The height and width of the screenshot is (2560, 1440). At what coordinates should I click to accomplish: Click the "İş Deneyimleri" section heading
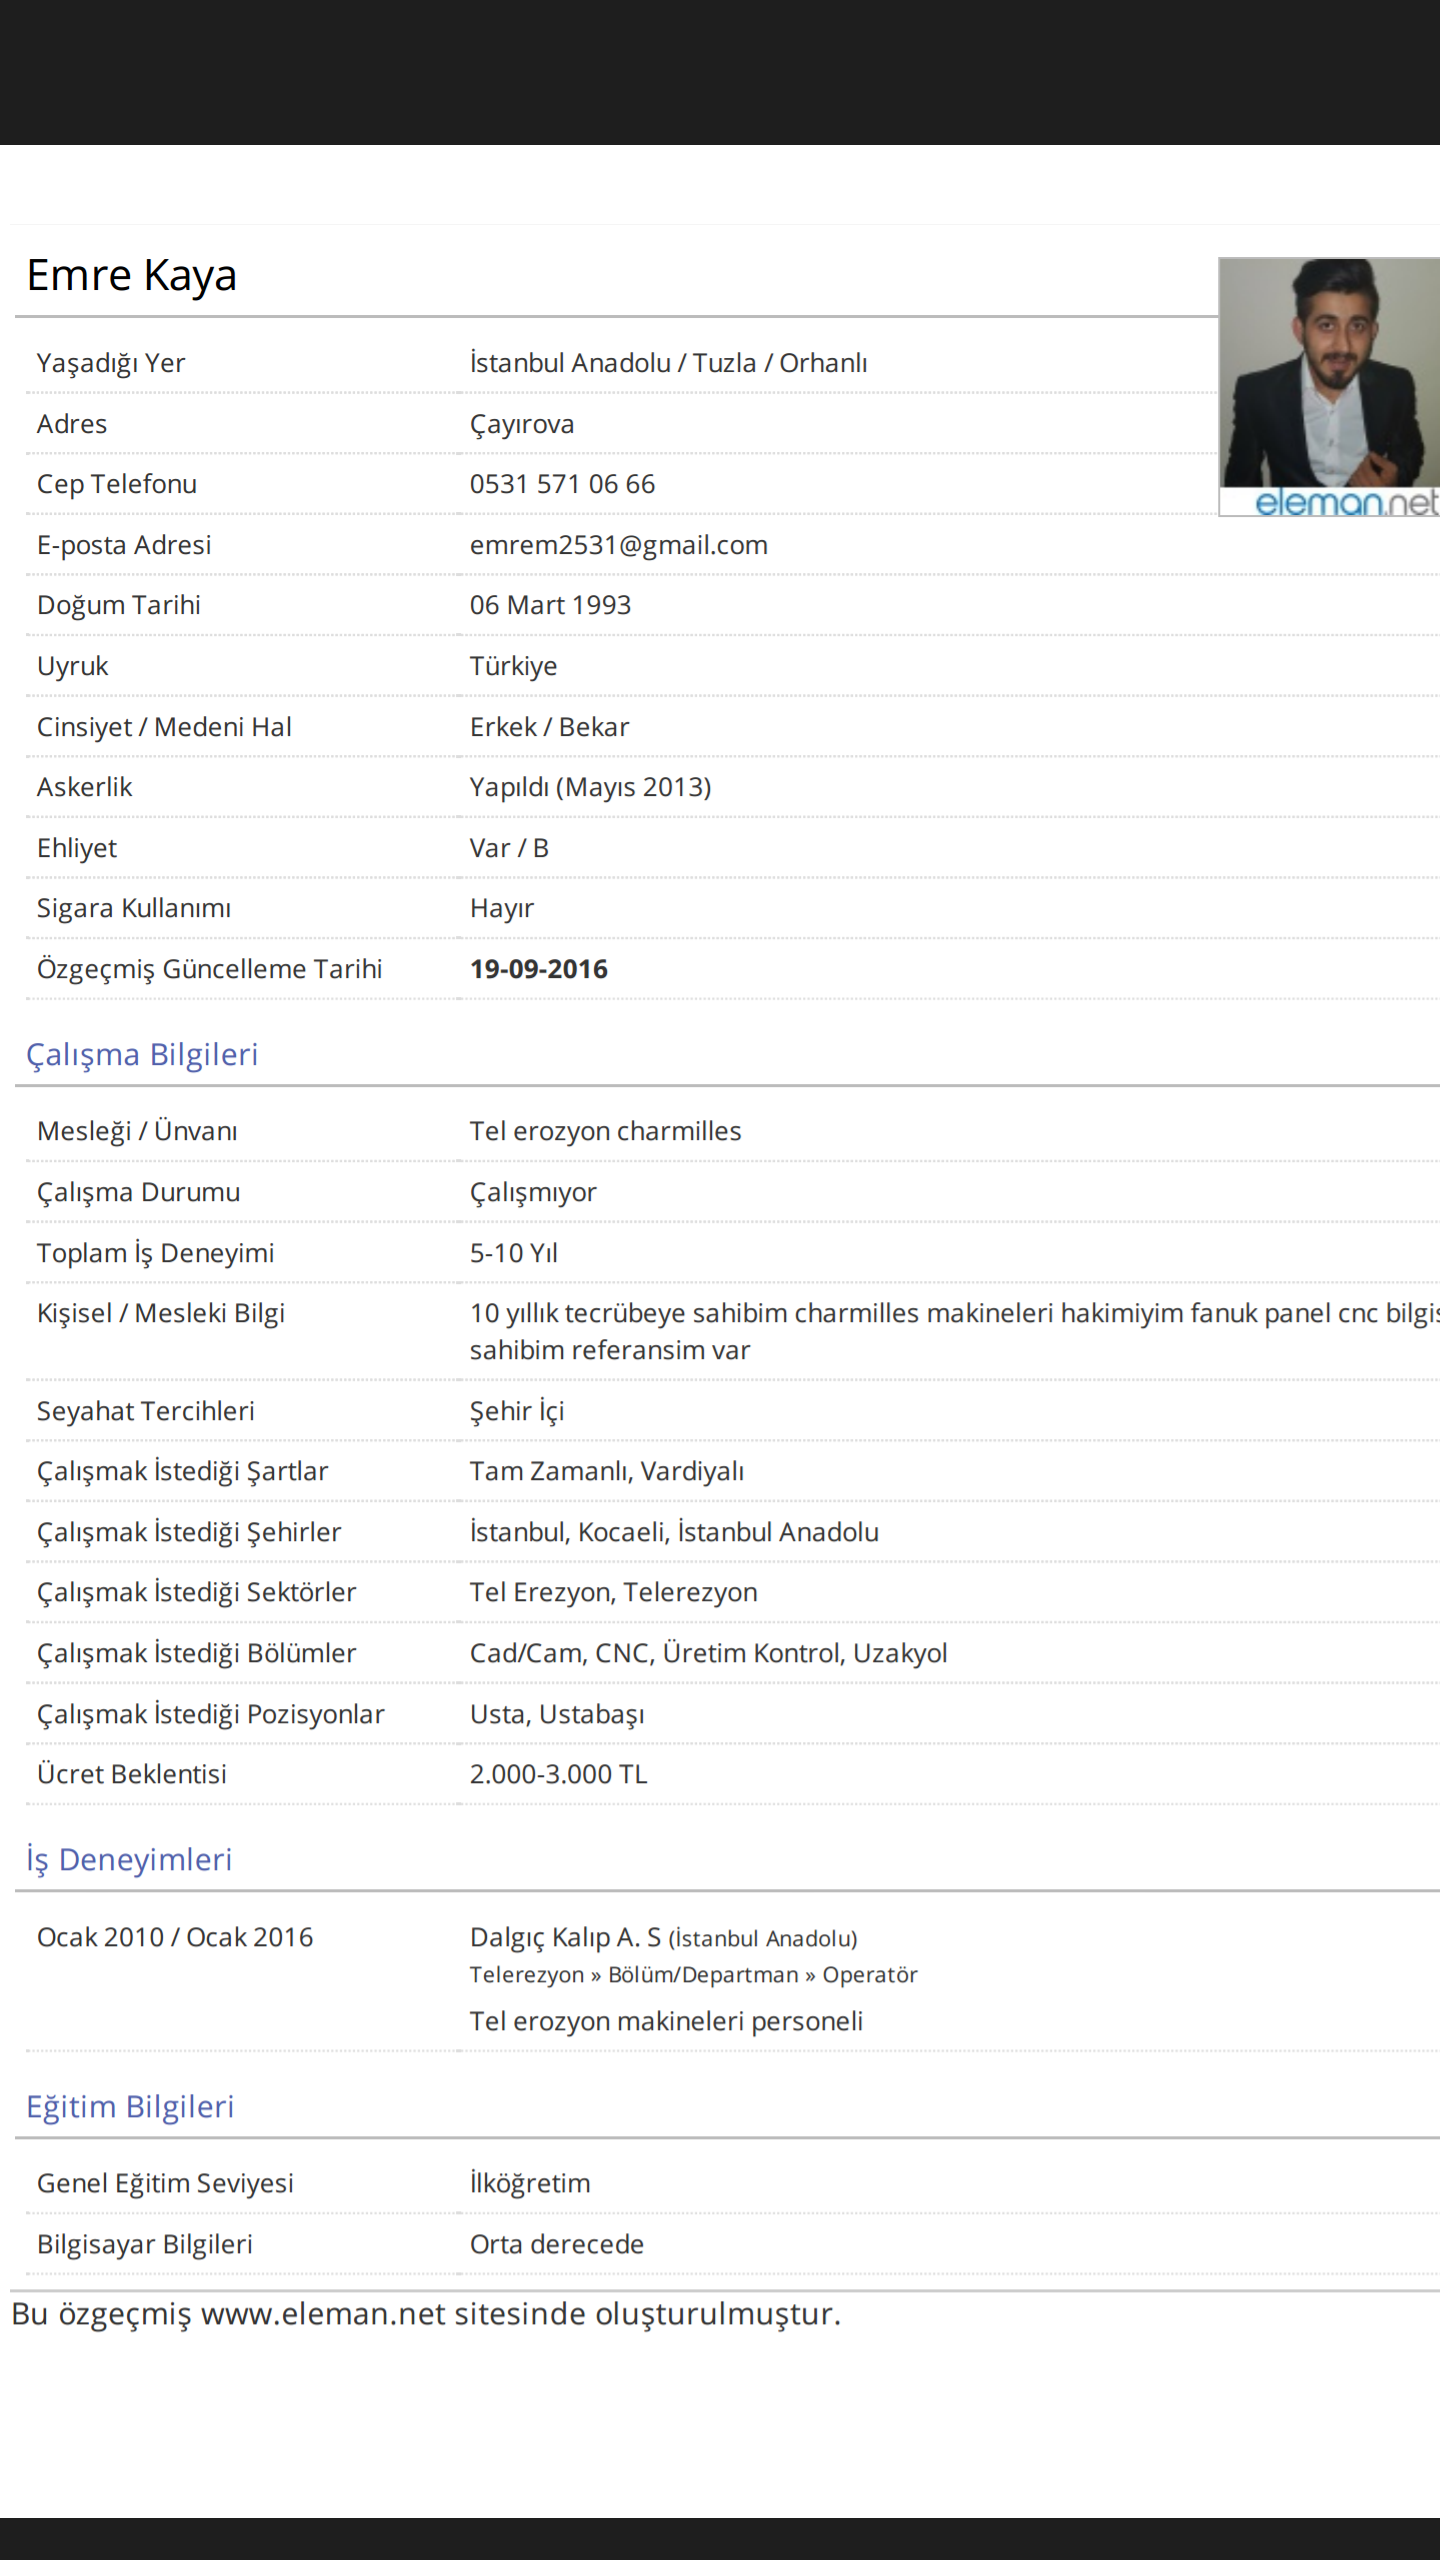[x=129, y=1860]
